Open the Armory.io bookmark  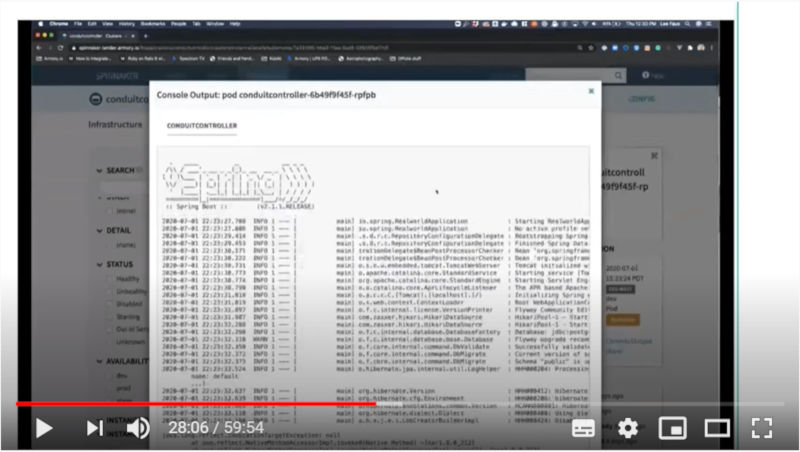pos(50,59)
